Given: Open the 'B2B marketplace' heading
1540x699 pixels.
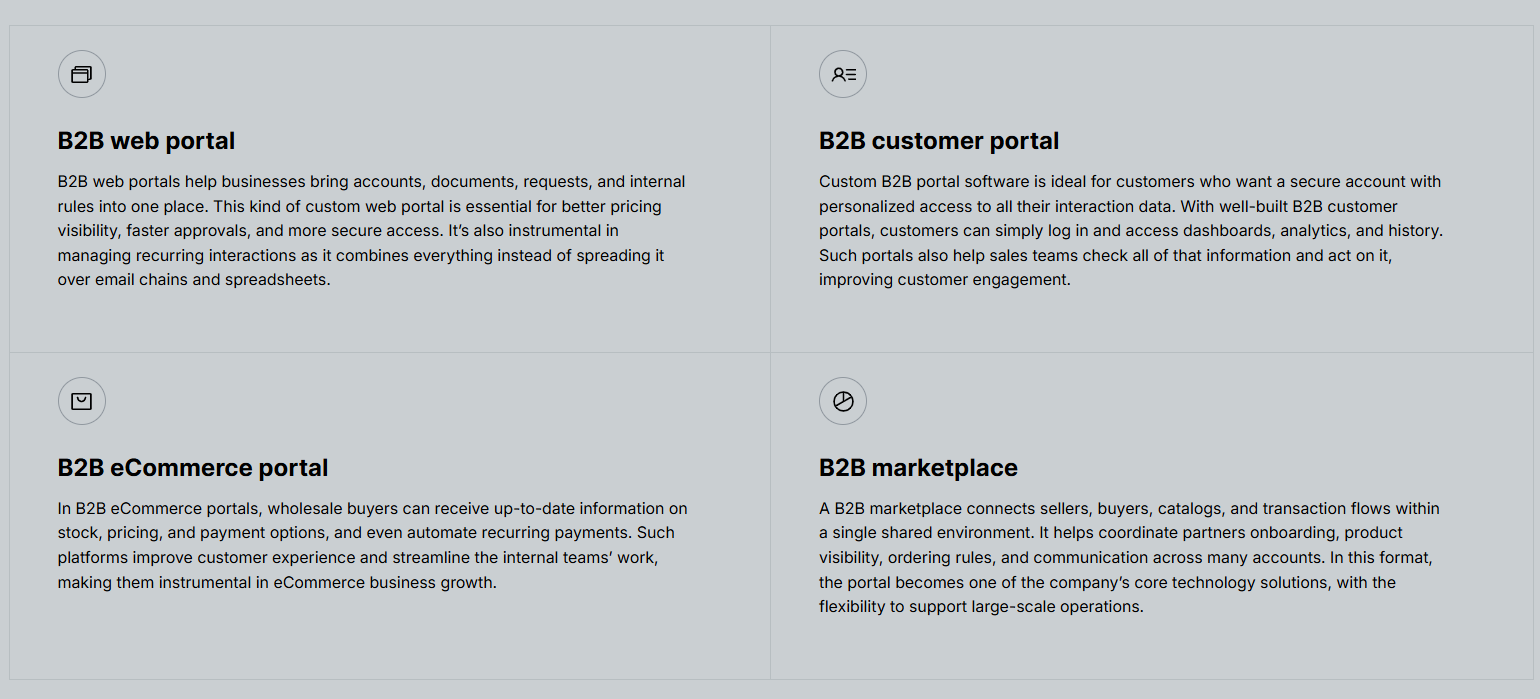Looking at the screenshot, I should pos(918,468).
